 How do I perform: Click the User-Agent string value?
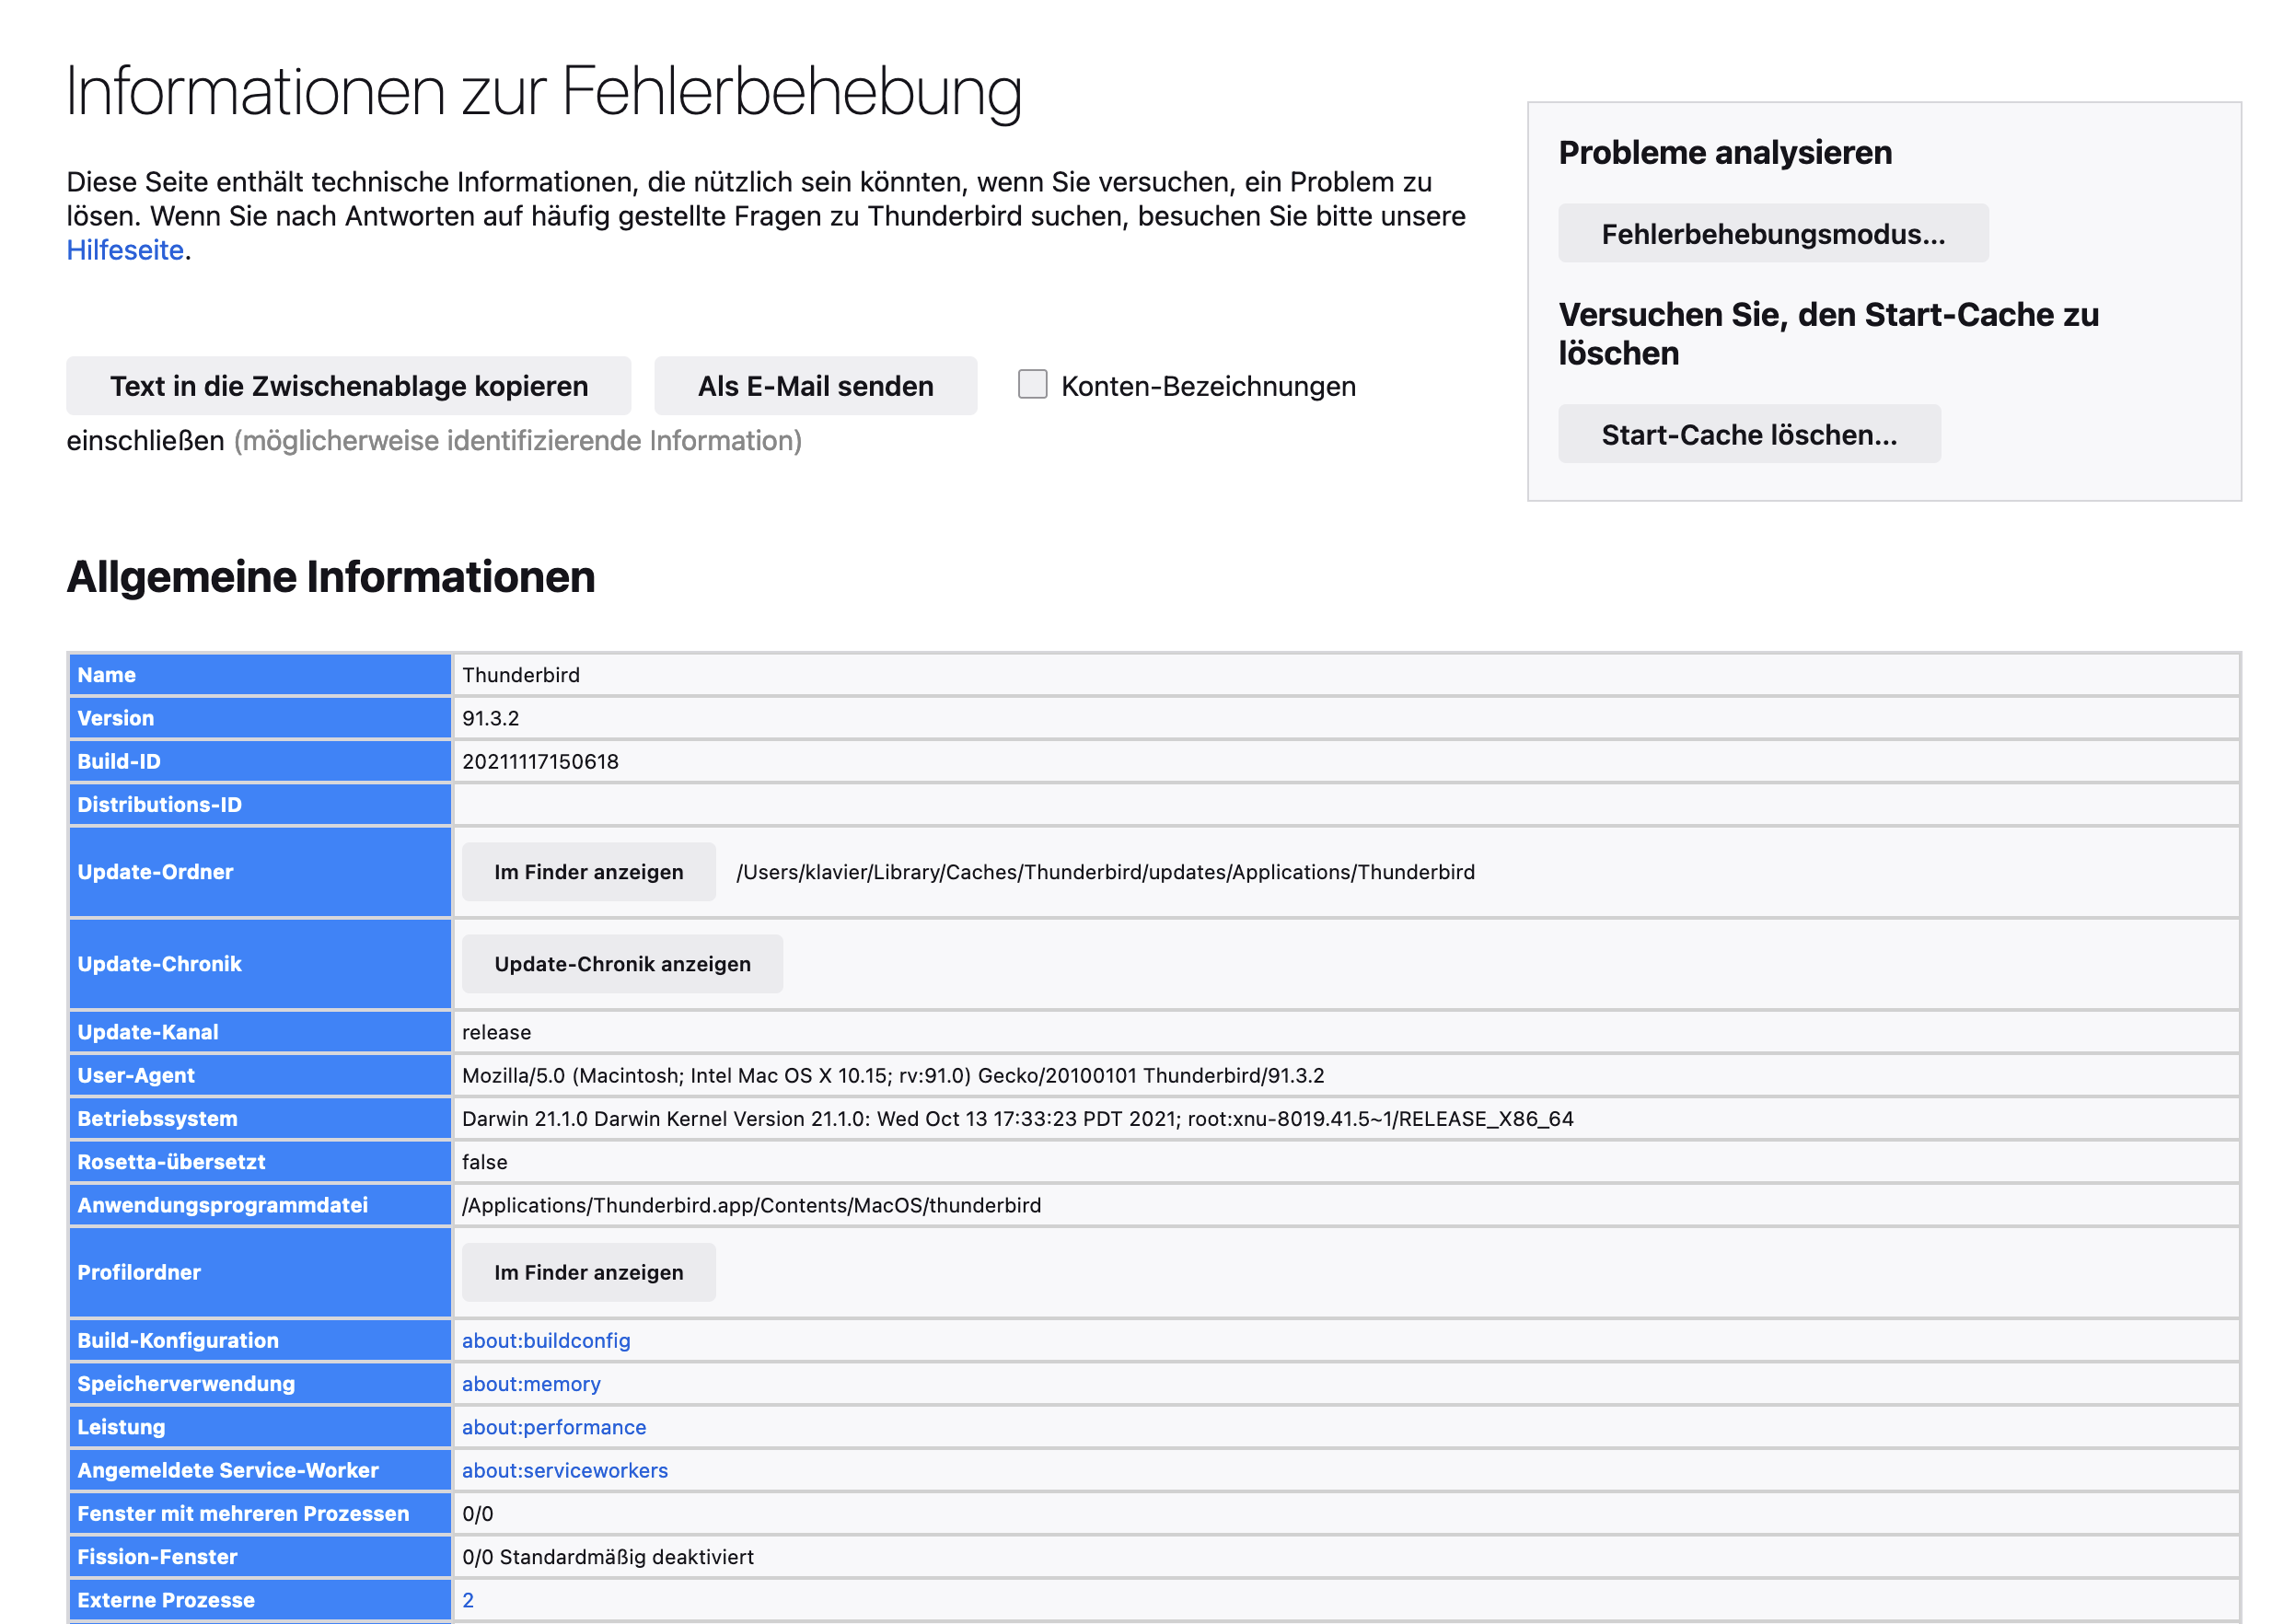click(893, 1076)
